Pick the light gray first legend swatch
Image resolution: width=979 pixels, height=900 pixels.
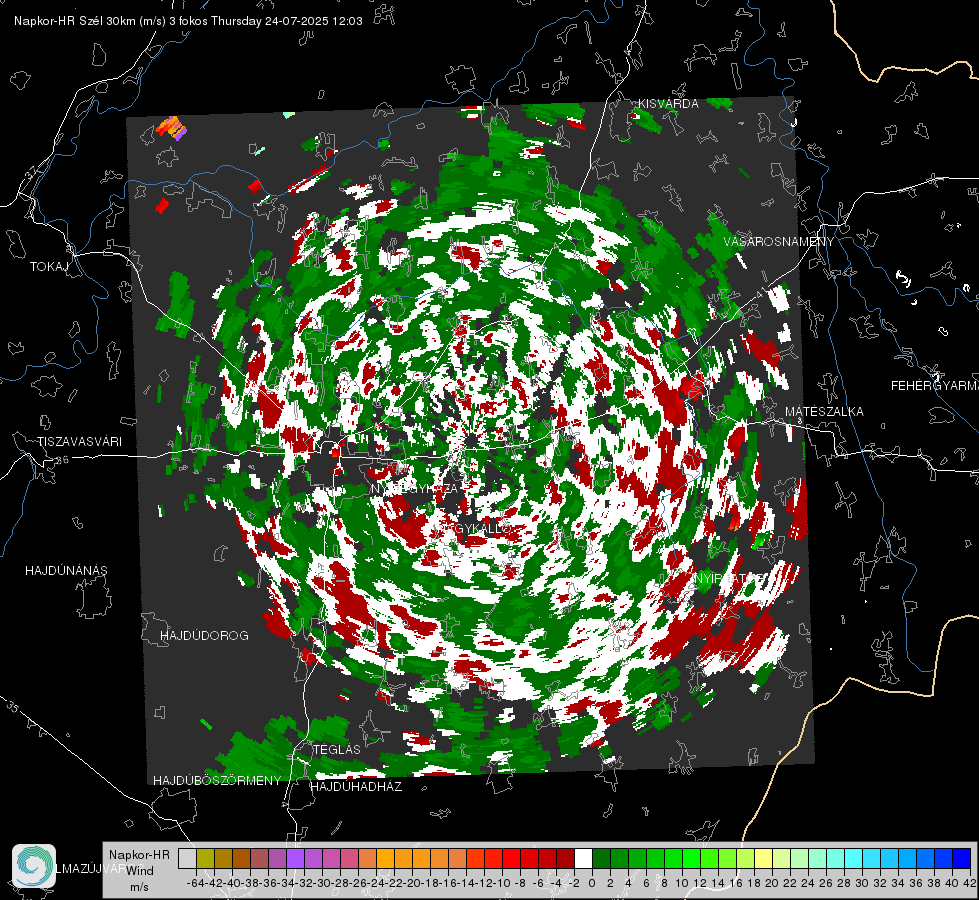pos(187,859)
